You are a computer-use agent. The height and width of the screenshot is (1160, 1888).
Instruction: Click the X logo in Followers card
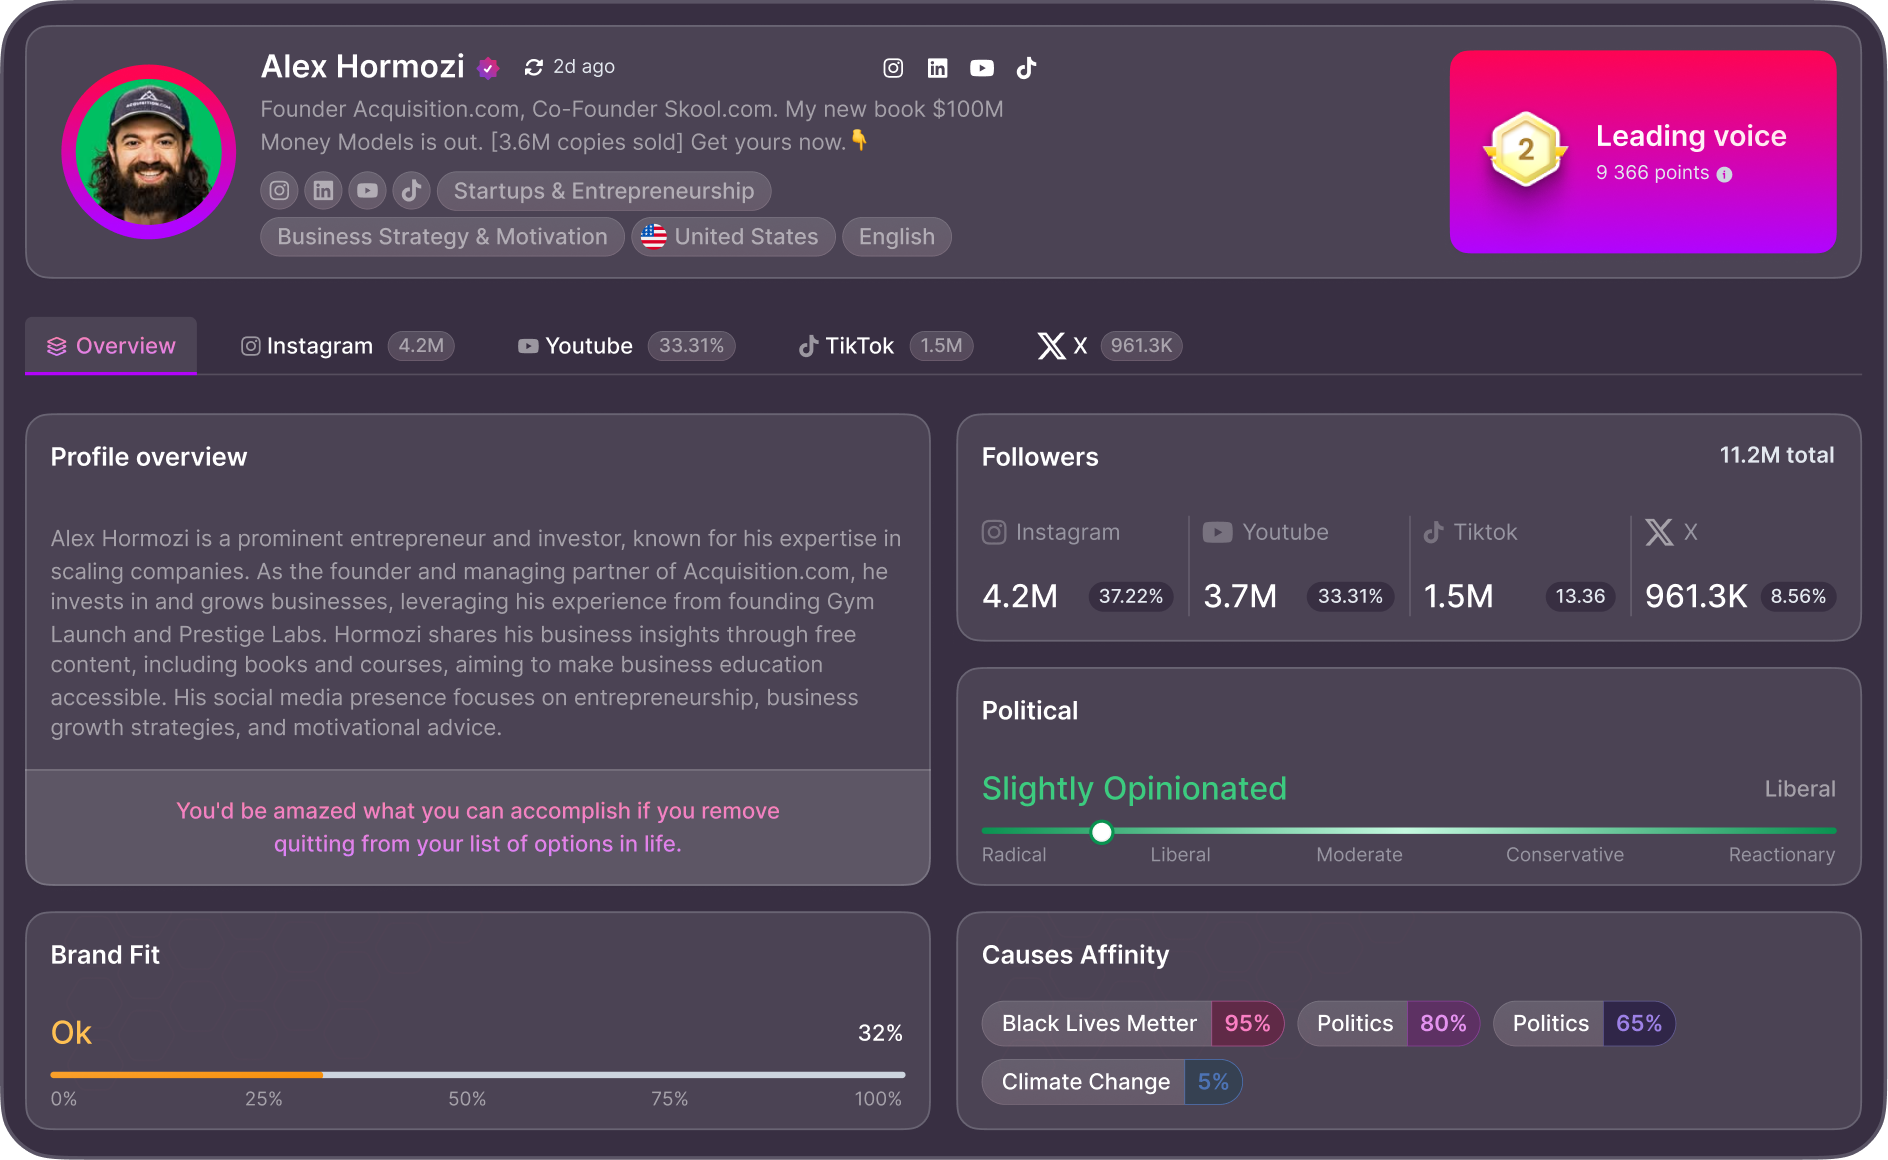click(1659, 532)
